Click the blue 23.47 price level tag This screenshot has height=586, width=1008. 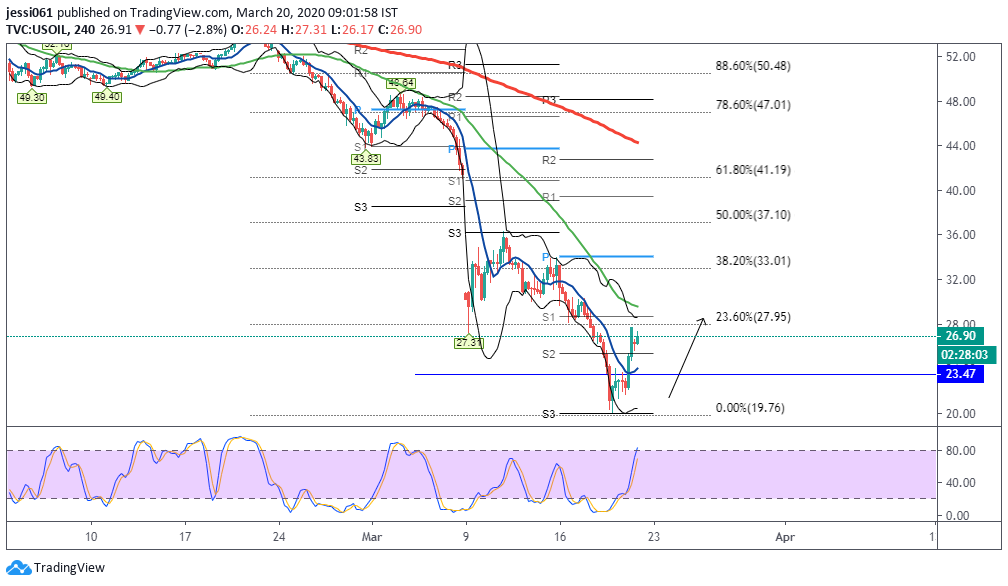[960, 374]
